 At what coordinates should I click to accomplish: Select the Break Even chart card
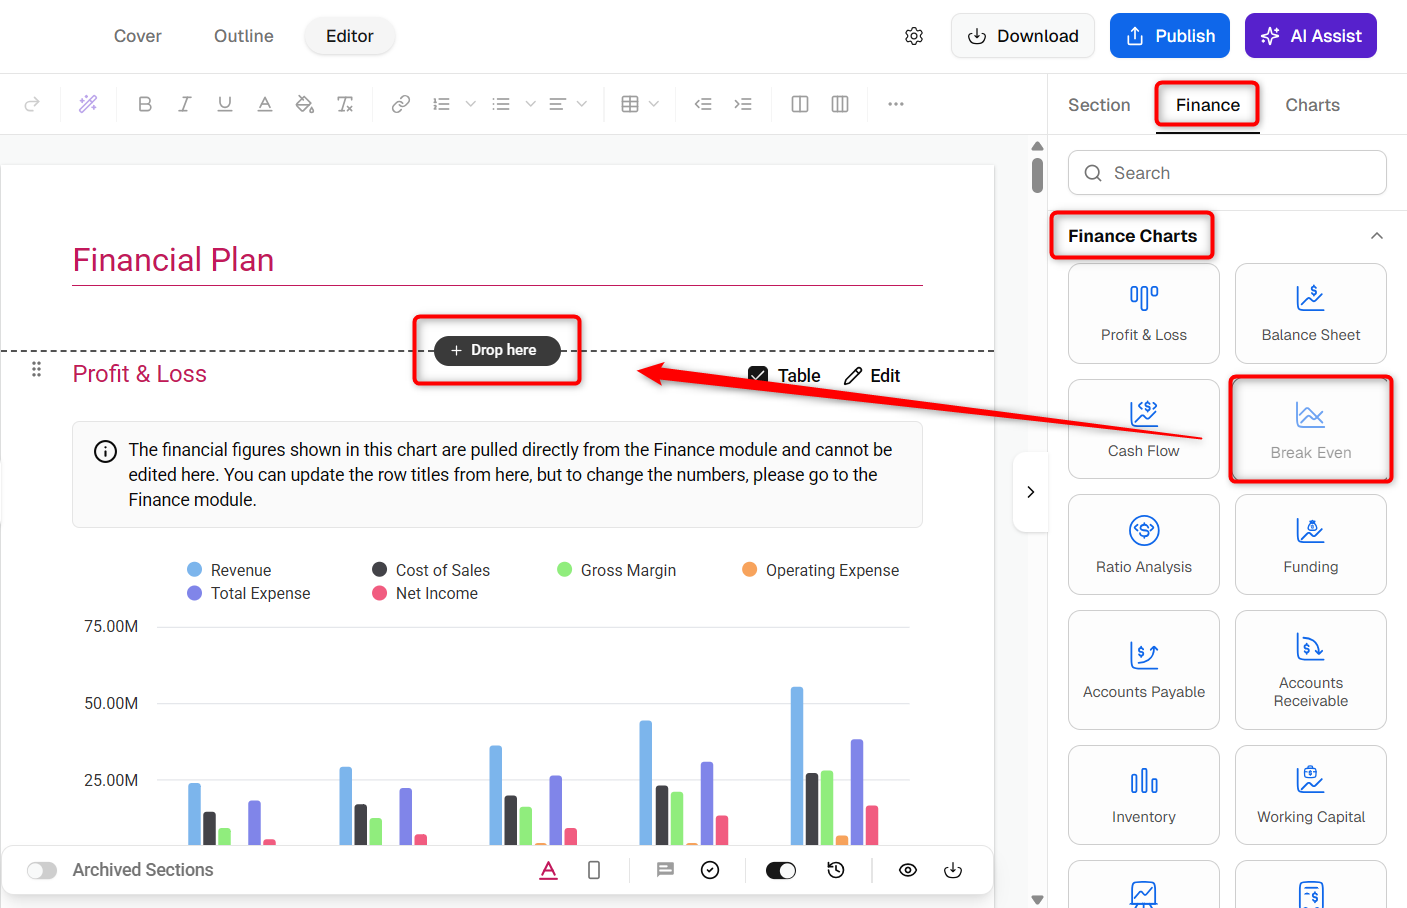1311,430
